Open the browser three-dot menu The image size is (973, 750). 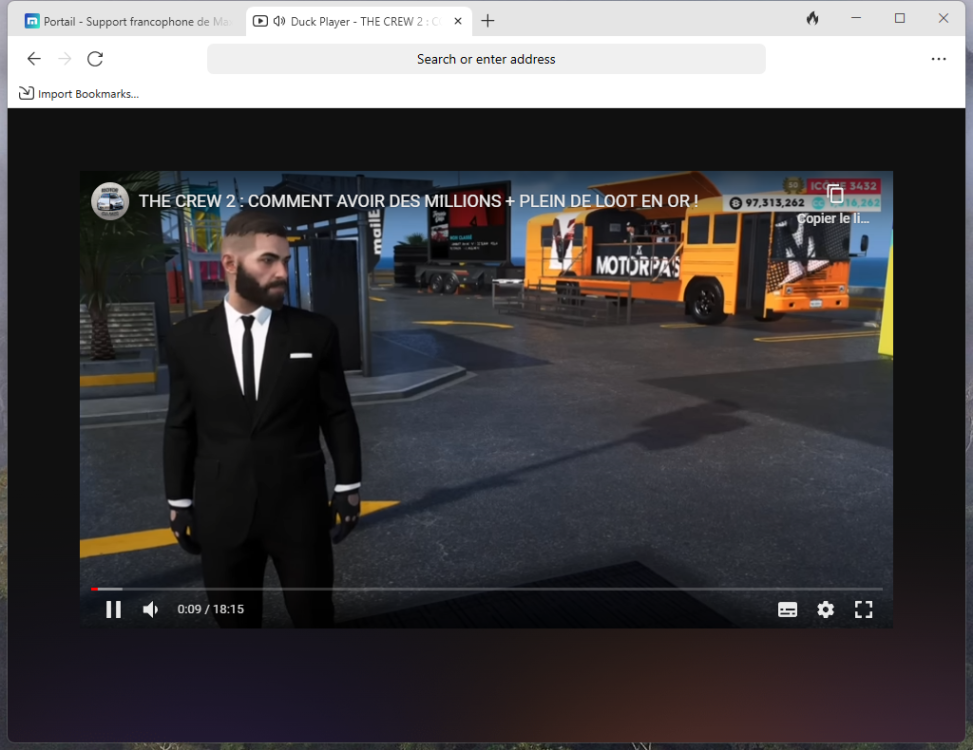point(938,59)
